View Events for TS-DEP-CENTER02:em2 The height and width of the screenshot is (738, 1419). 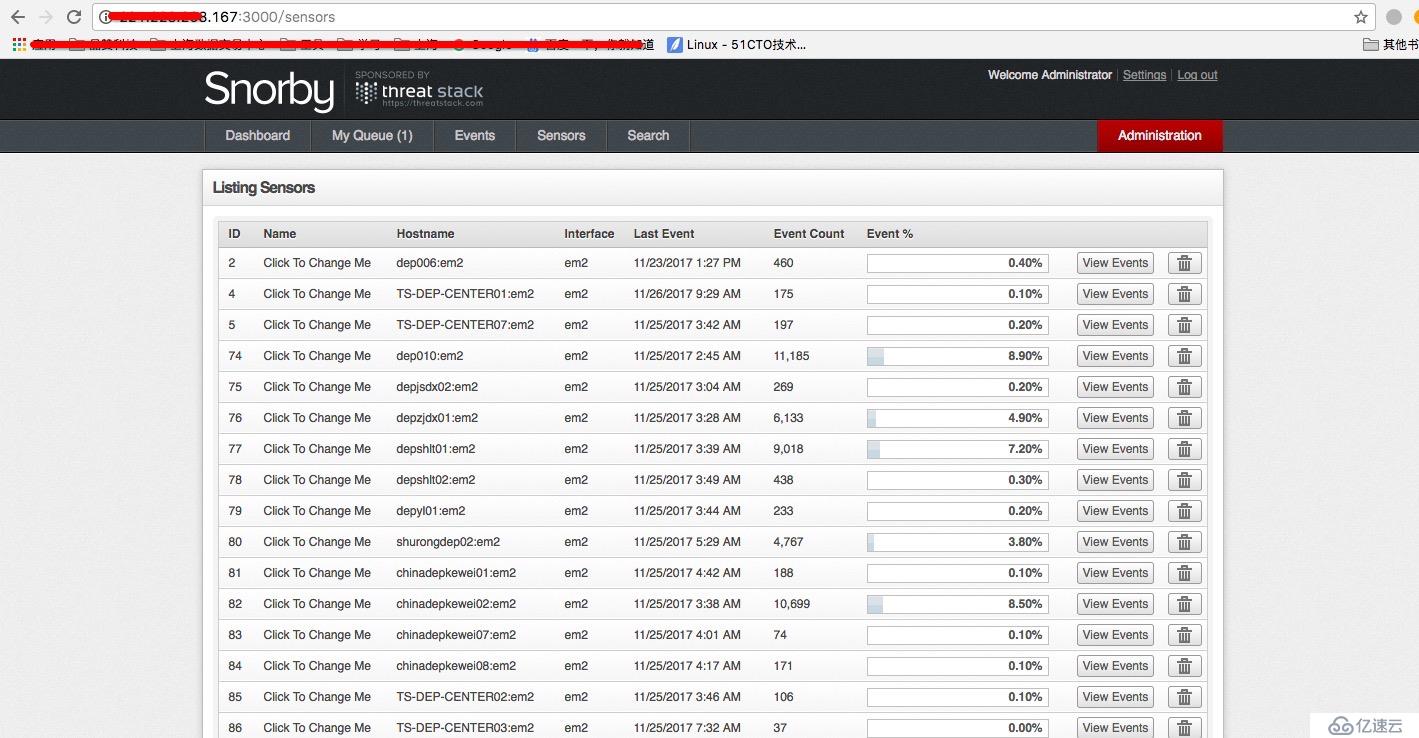click(x=1115, y=697)
